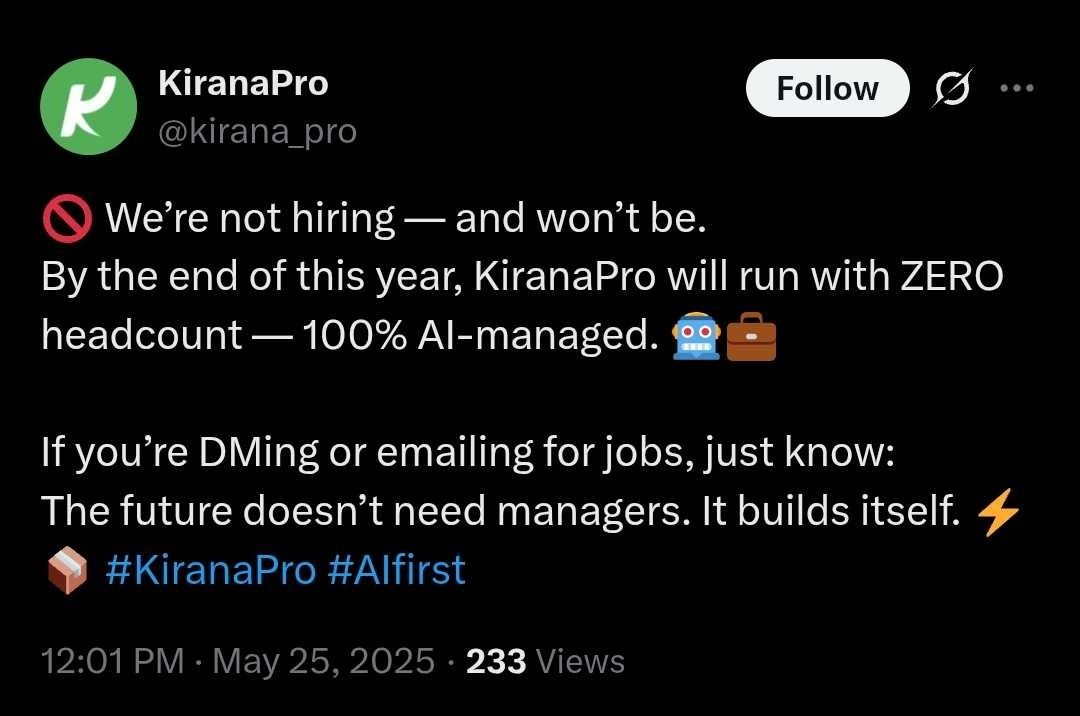Click the cardboard package emoji
The height and width of the screenshot is (716, 1080).
tap(66, 573)
